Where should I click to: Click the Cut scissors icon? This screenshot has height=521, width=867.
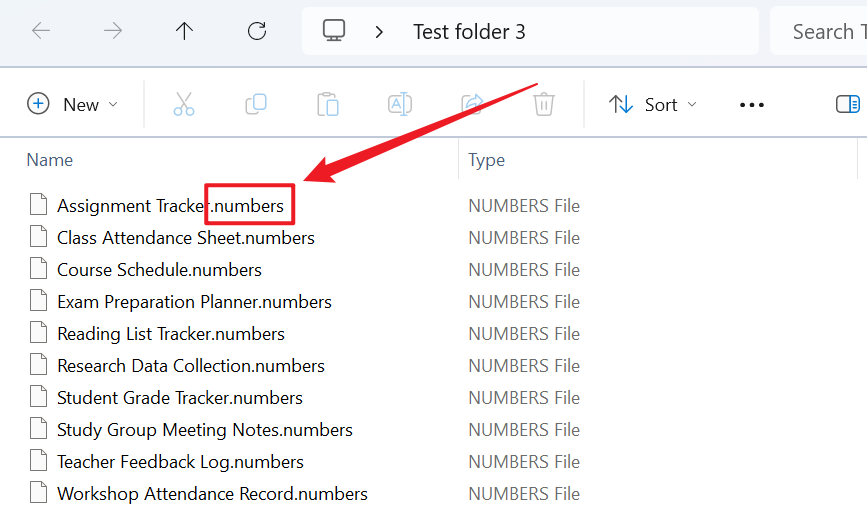coord(184,104)
